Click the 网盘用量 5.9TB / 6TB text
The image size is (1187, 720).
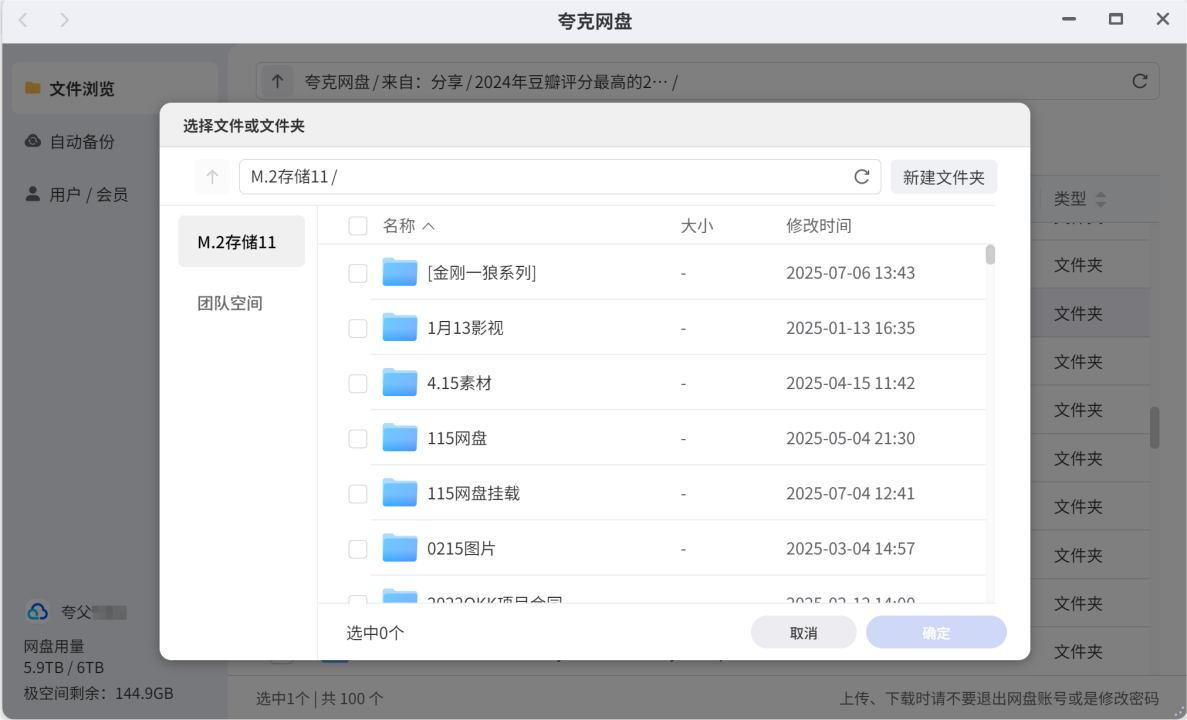click(64, 656)
